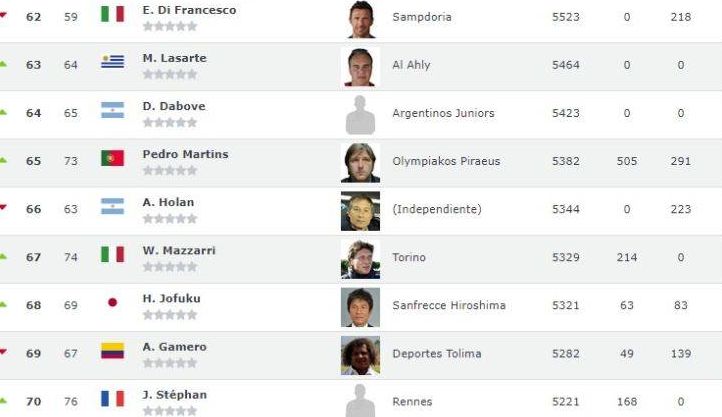Viewport: 722px width, 417px height.
Task: Open A. Holan coach profile
Action: coord(168,202)
